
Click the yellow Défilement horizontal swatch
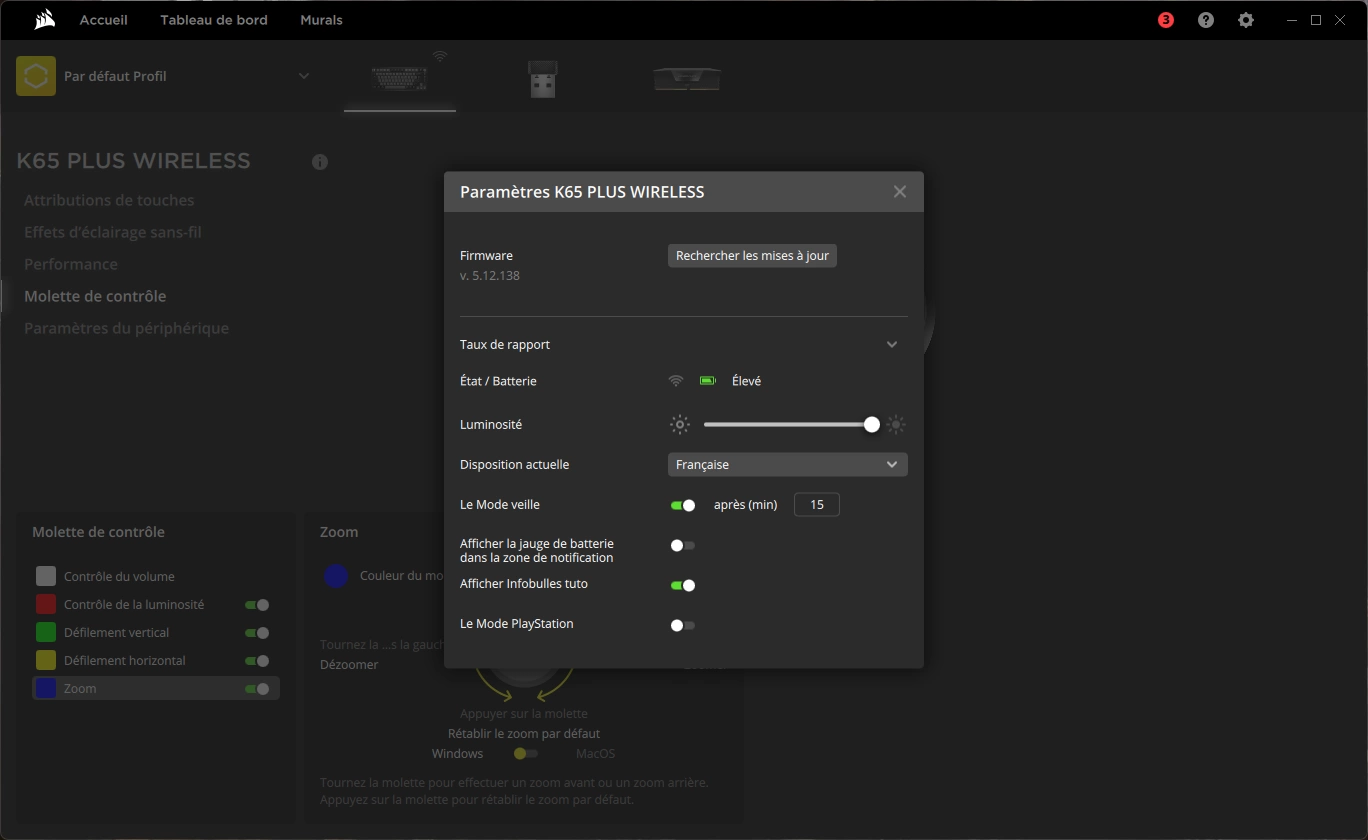pyautogui.click(x=46, y=660)
